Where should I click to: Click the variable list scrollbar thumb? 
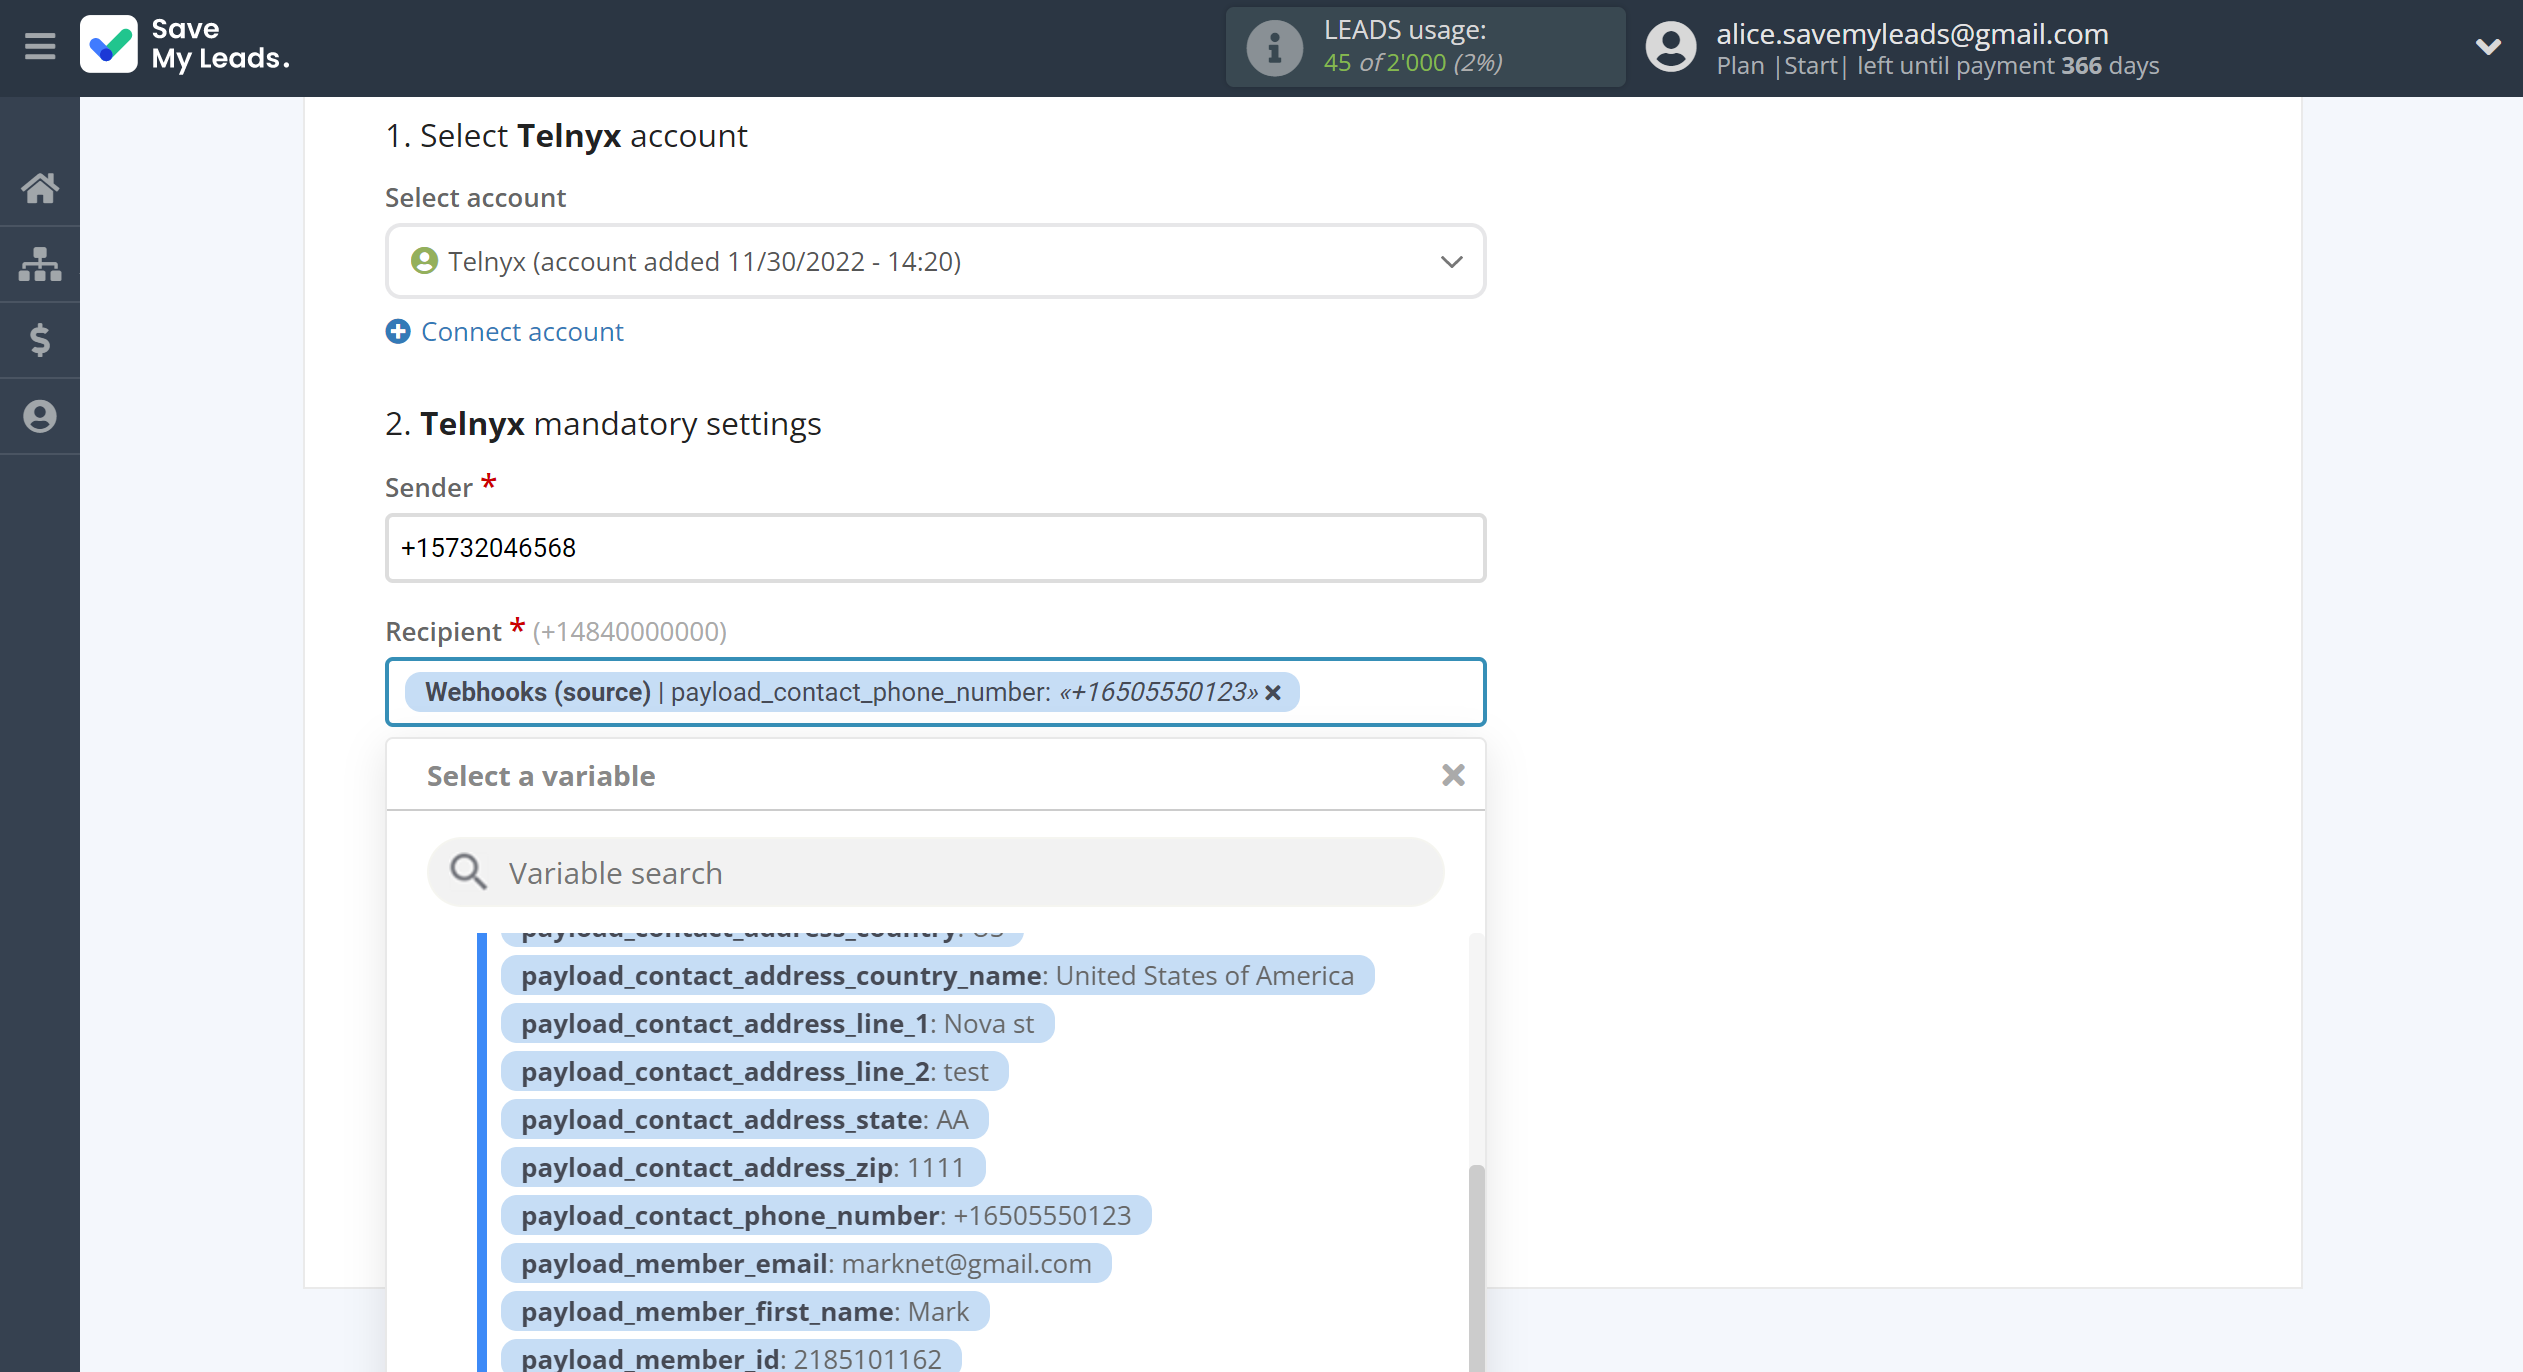pyautogui.click(x=1476, y=1268)
